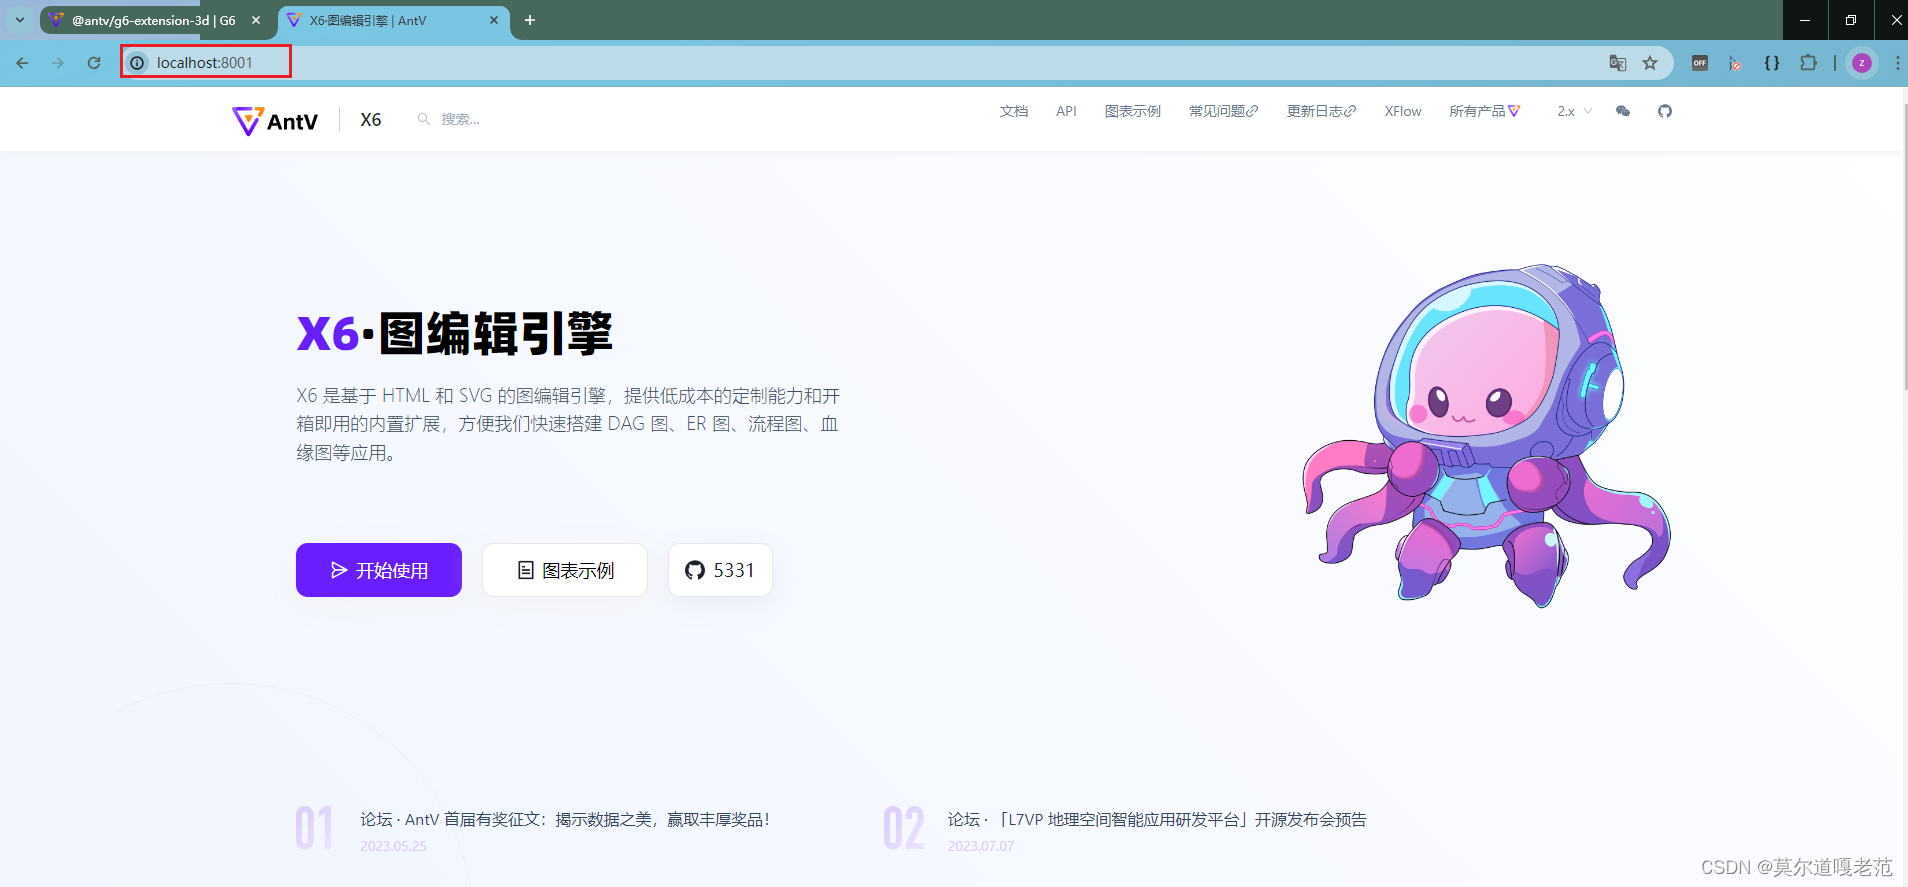Click the translate page icon
This screenshot has height=887, width=1908.
[x=1618, y=63]
